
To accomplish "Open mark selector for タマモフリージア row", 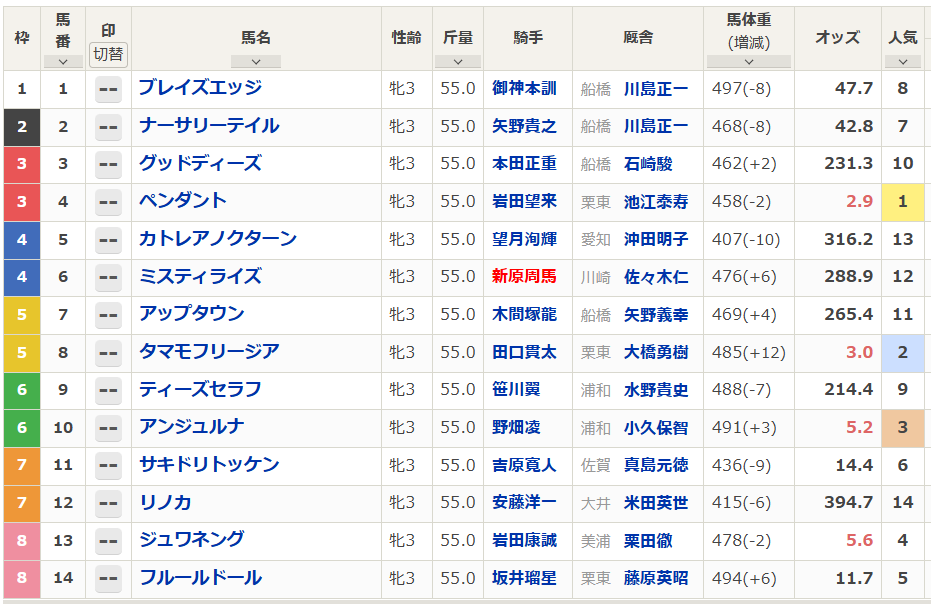I will (108, 353).
